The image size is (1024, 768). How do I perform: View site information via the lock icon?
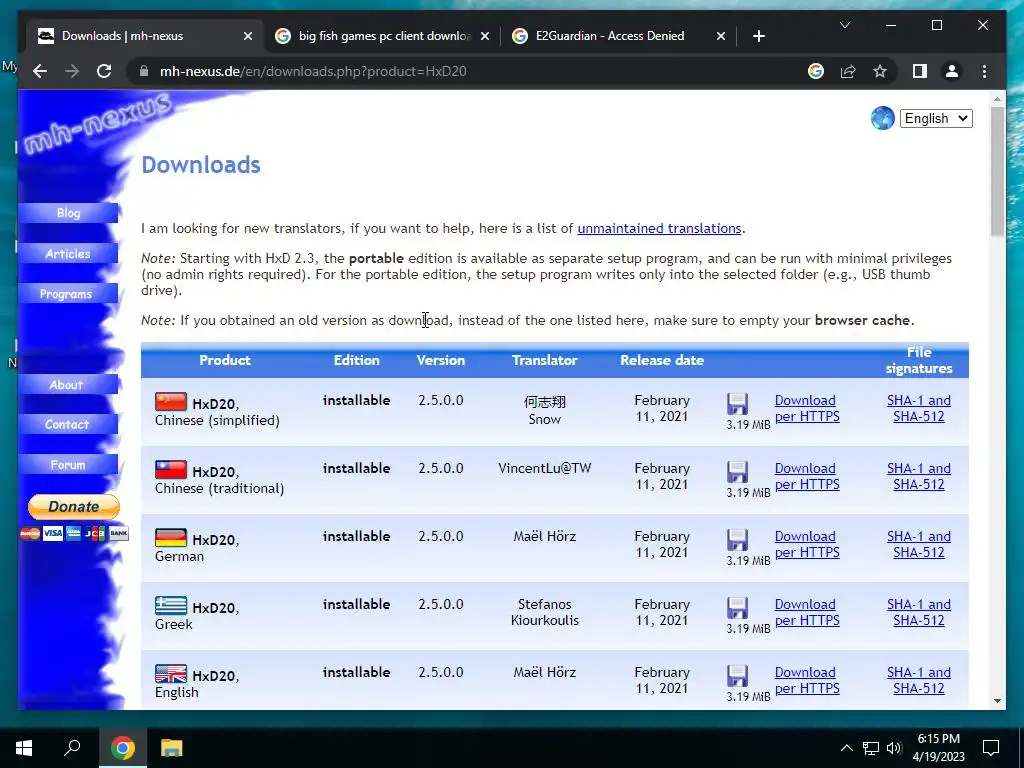pos(144,71)
